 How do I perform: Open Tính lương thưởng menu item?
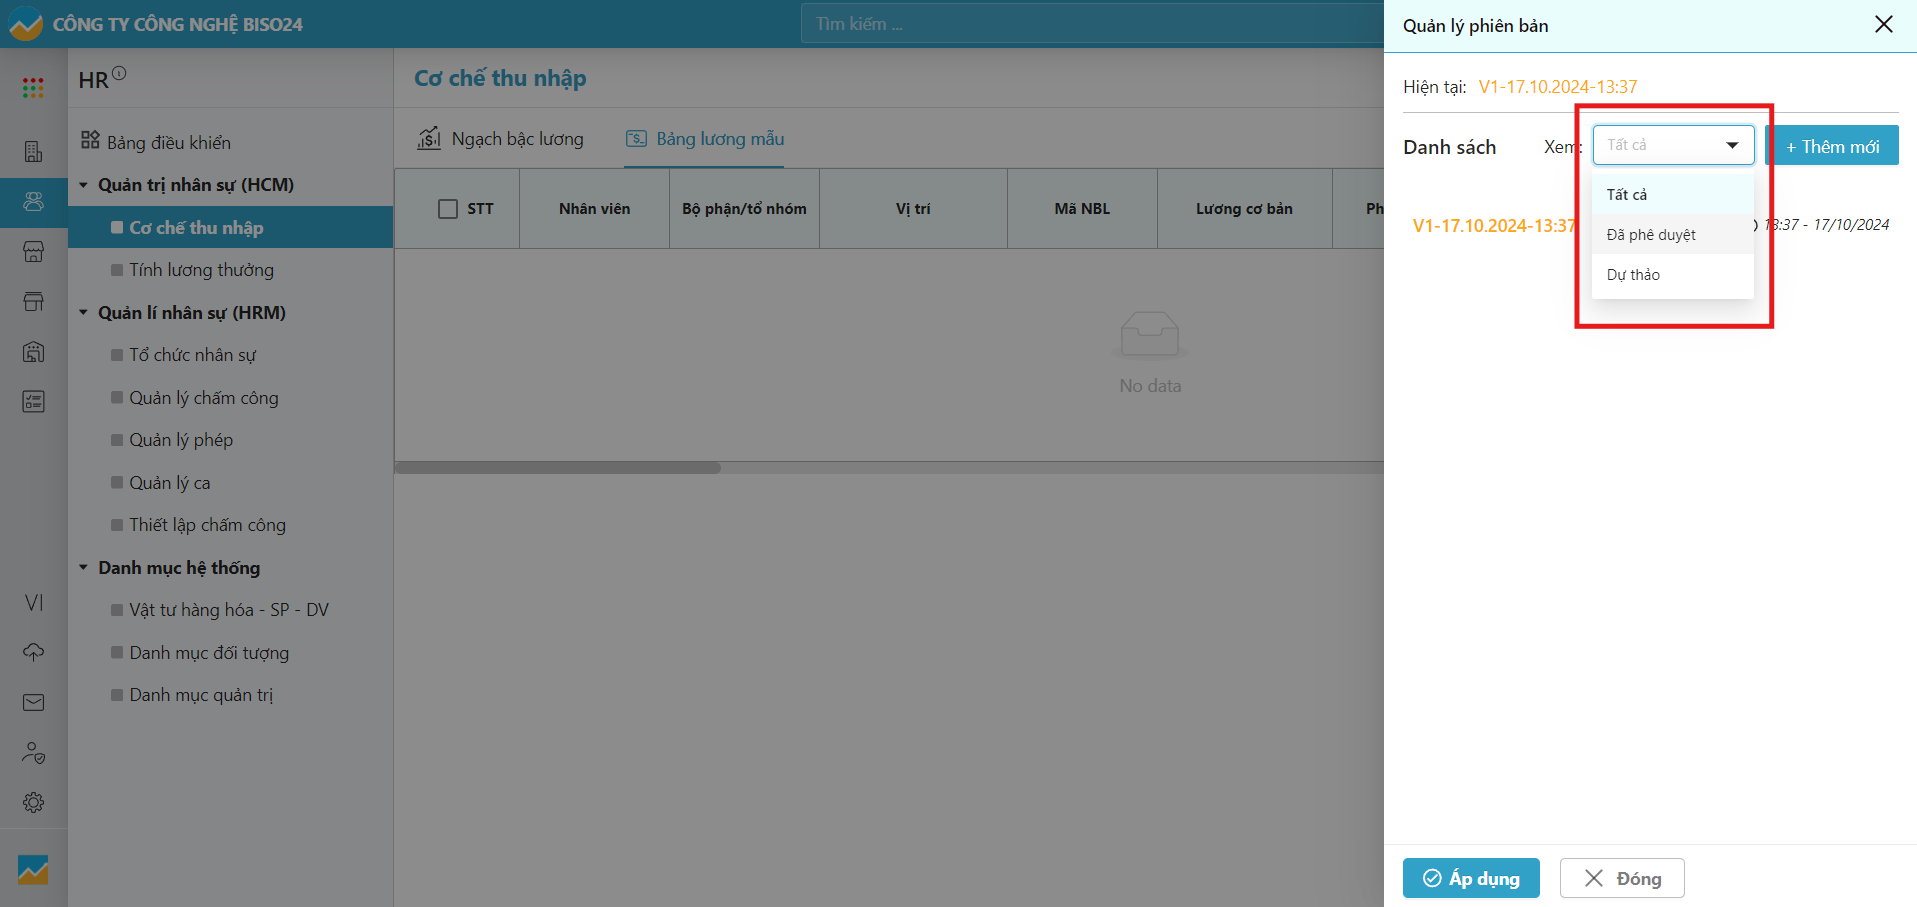201,270
